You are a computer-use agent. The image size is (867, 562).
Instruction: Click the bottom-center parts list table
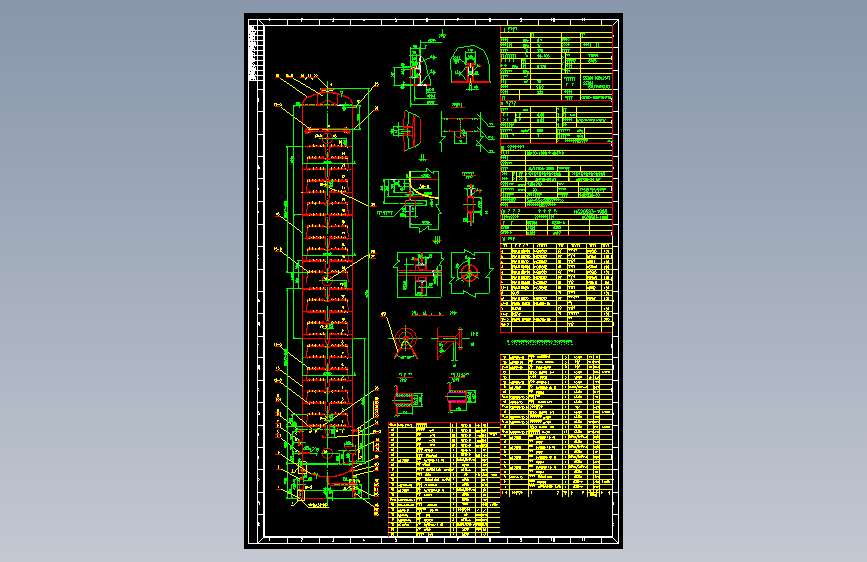point(444,480)
